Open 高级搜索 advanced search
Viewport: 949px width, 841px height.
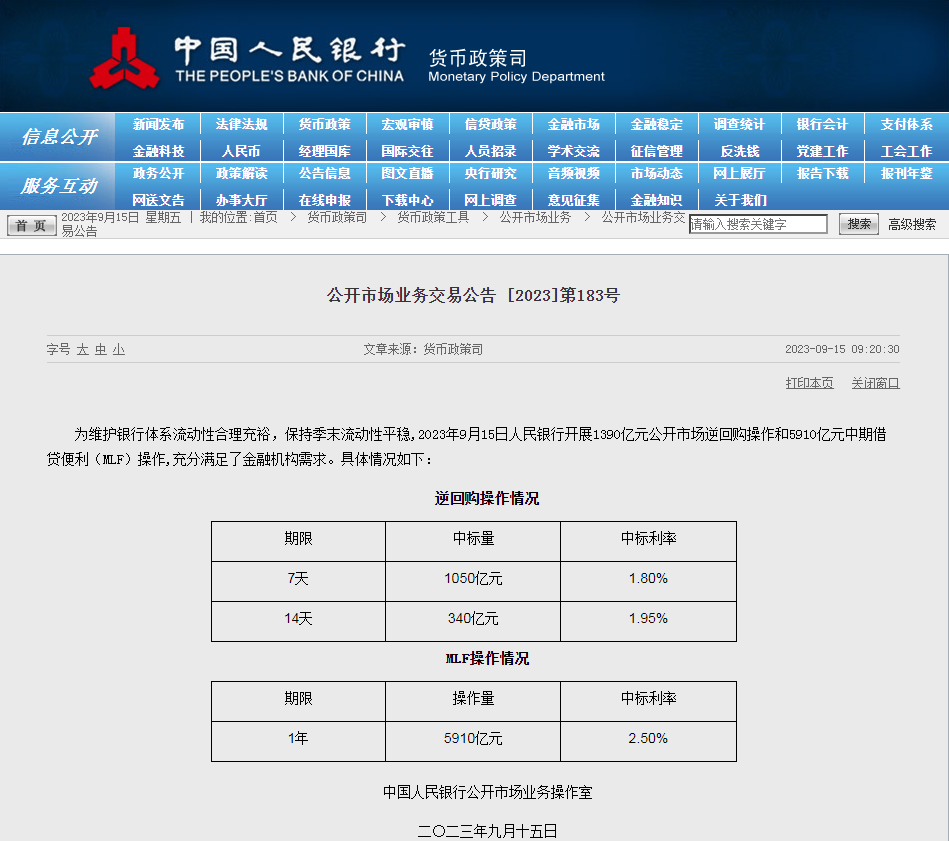[912, 225]
